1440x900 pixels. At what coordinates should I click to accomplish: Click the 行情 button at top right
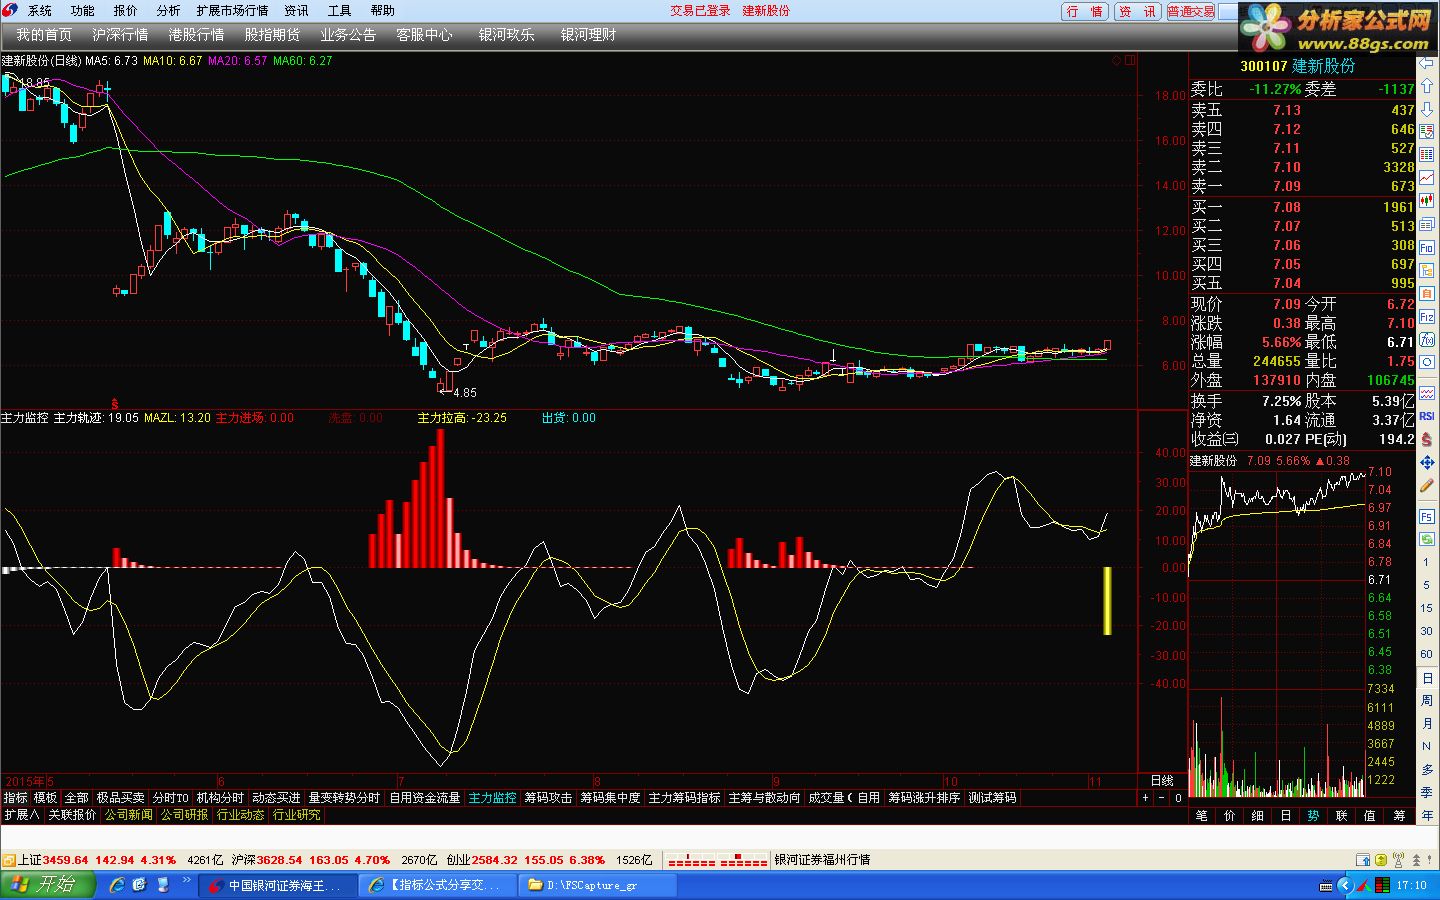tap(1085, 12)
